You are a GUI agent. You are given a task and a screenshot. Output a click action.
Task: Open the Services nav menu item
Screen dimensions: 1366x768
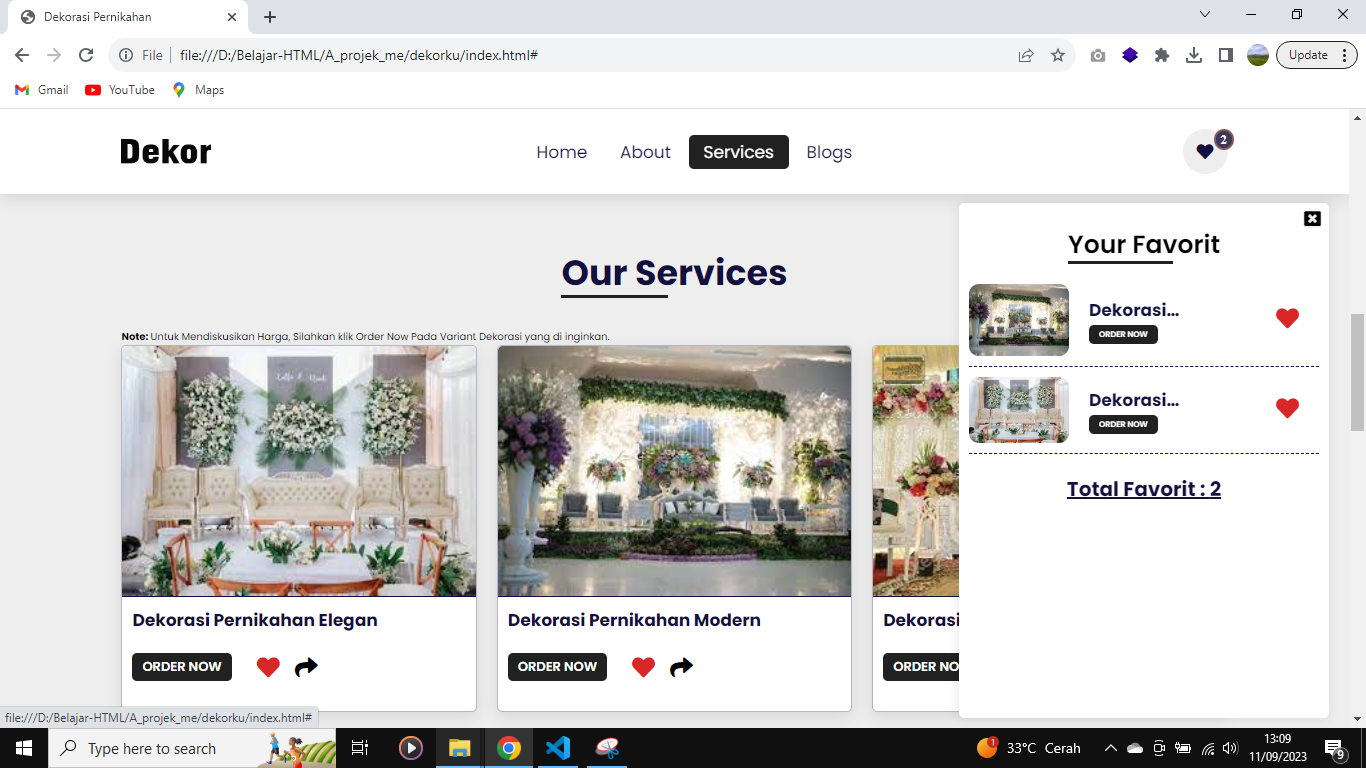coord(738,152)
